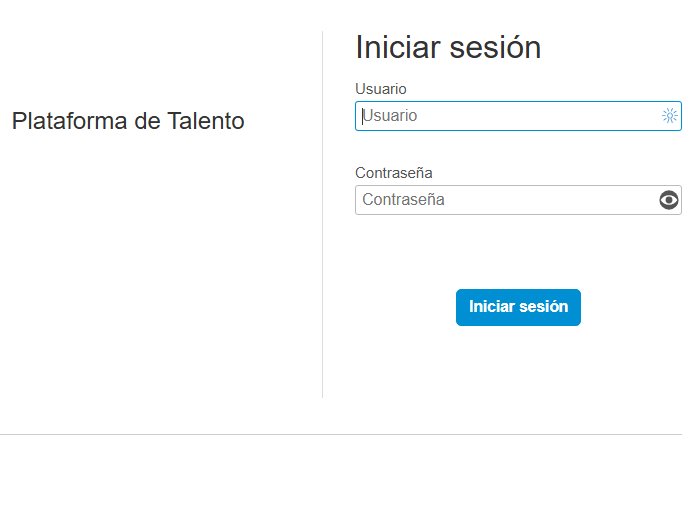Click the Contraseña label above the field

[x=394, y=173]
